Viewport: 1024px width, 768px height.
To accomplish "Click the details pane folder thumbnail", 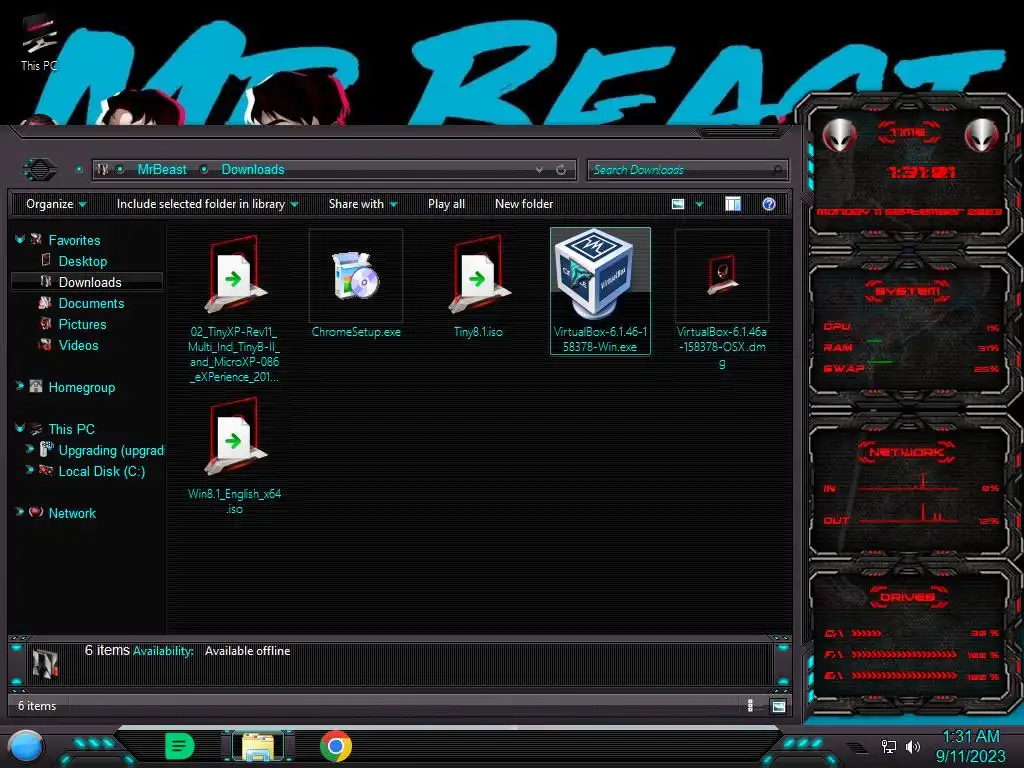I will (45, 663).
